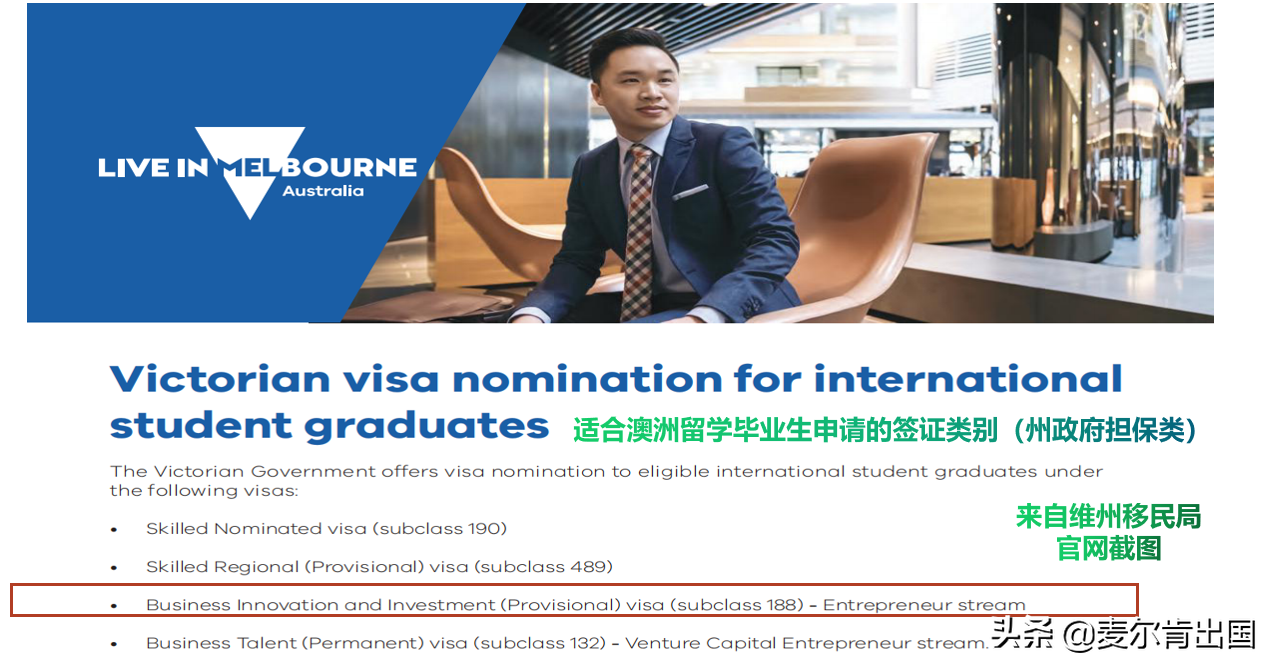Screen dimensions: 1277x670
Task: Click the bullet before Business Talent visa
Action: pos(114,643)
